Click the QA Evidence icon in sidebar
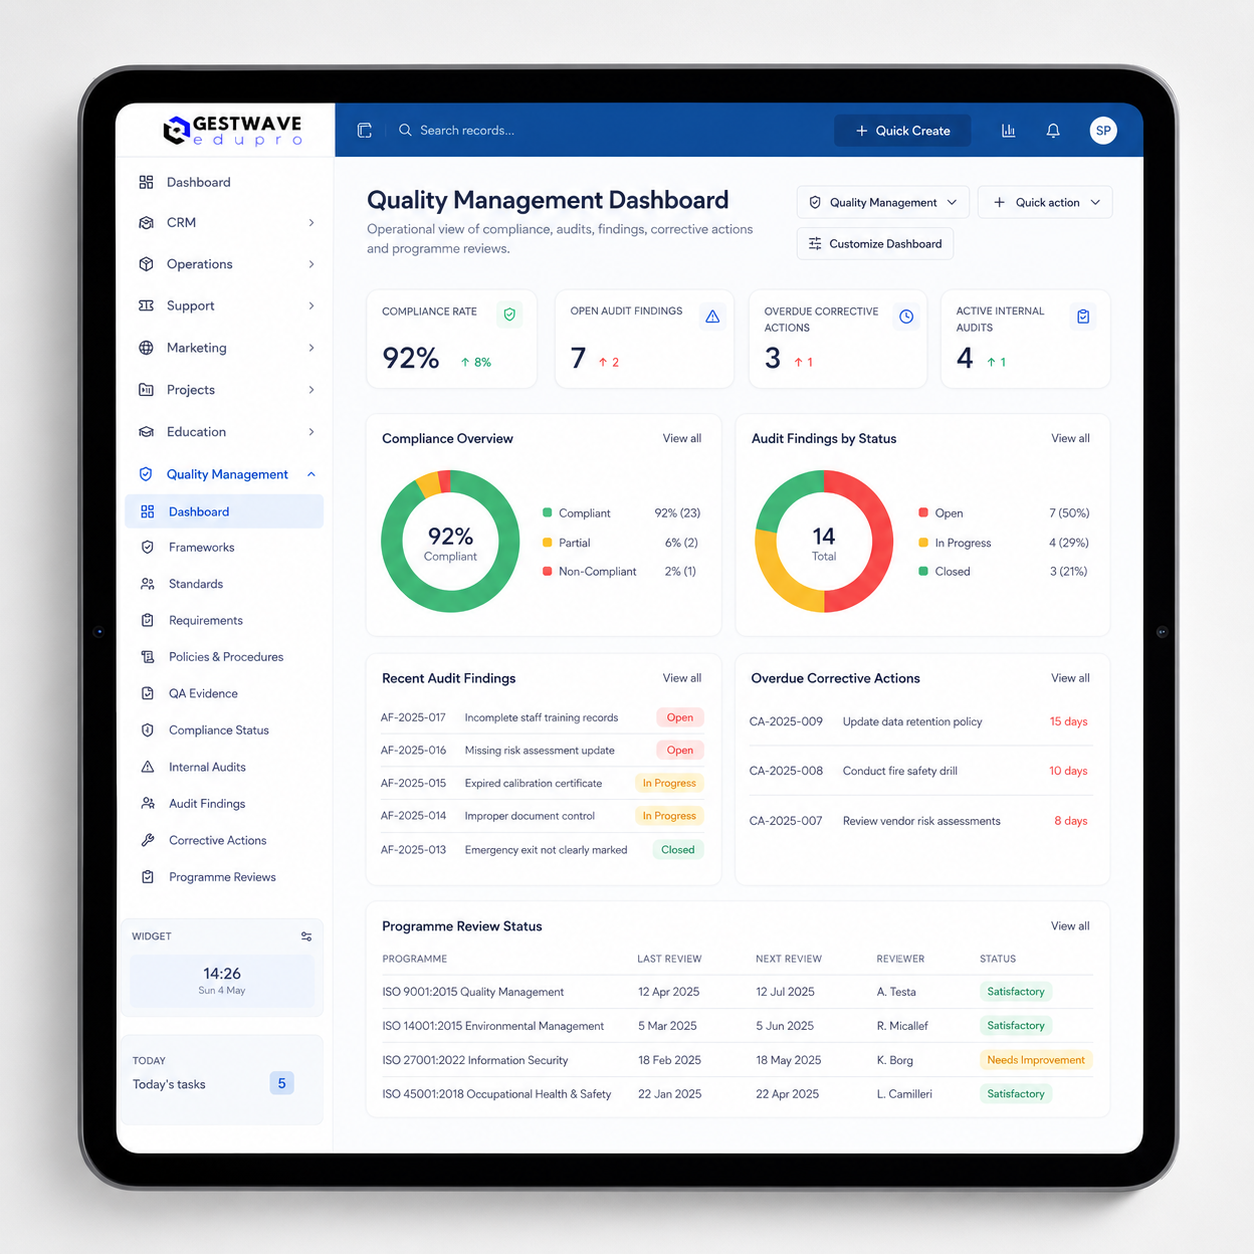The image size is (1254, 1254). coord(148,693)
